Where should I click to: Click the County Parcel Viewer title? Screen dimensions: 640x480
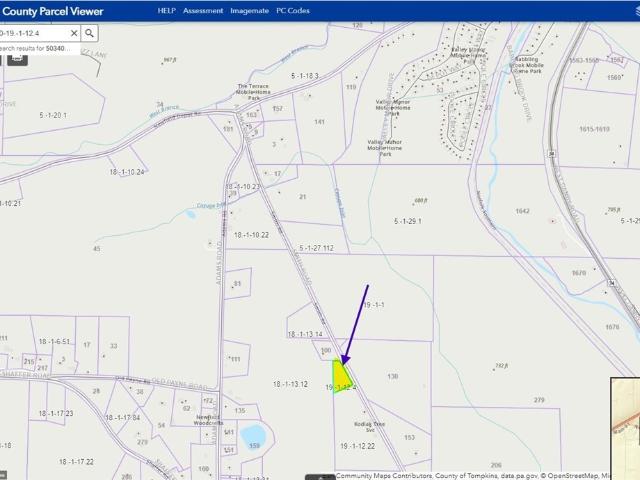point(52,11)
